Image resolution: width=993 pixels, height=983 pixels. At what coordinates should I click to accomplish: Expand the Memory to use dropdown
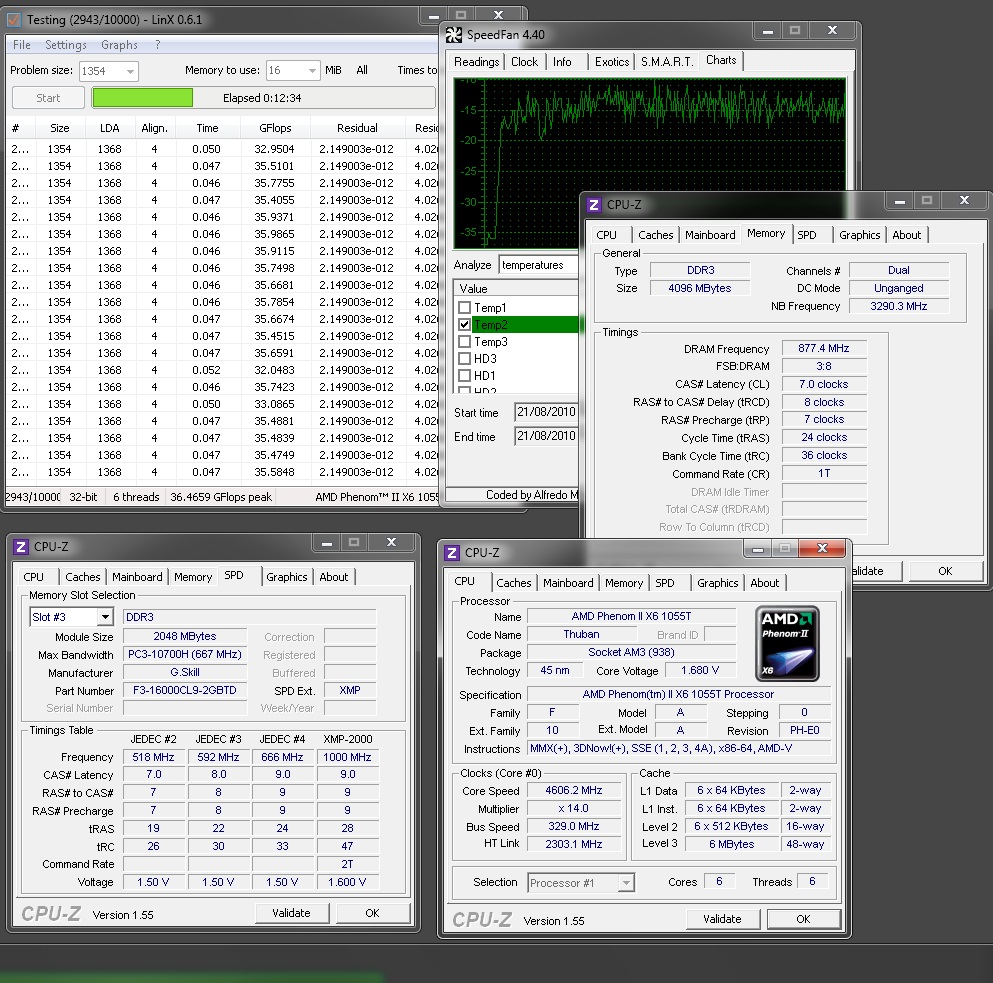click(312, 70)
